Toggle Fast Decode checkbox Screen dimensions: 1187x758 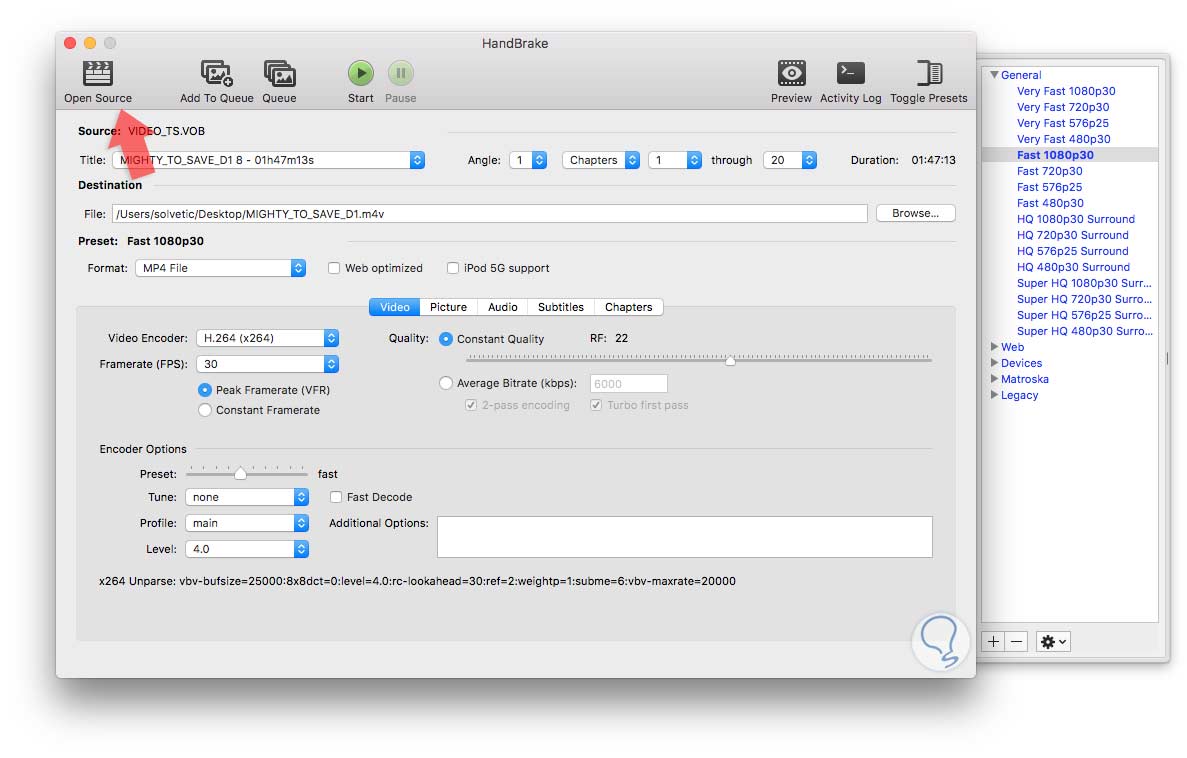(x=336, y=497)
